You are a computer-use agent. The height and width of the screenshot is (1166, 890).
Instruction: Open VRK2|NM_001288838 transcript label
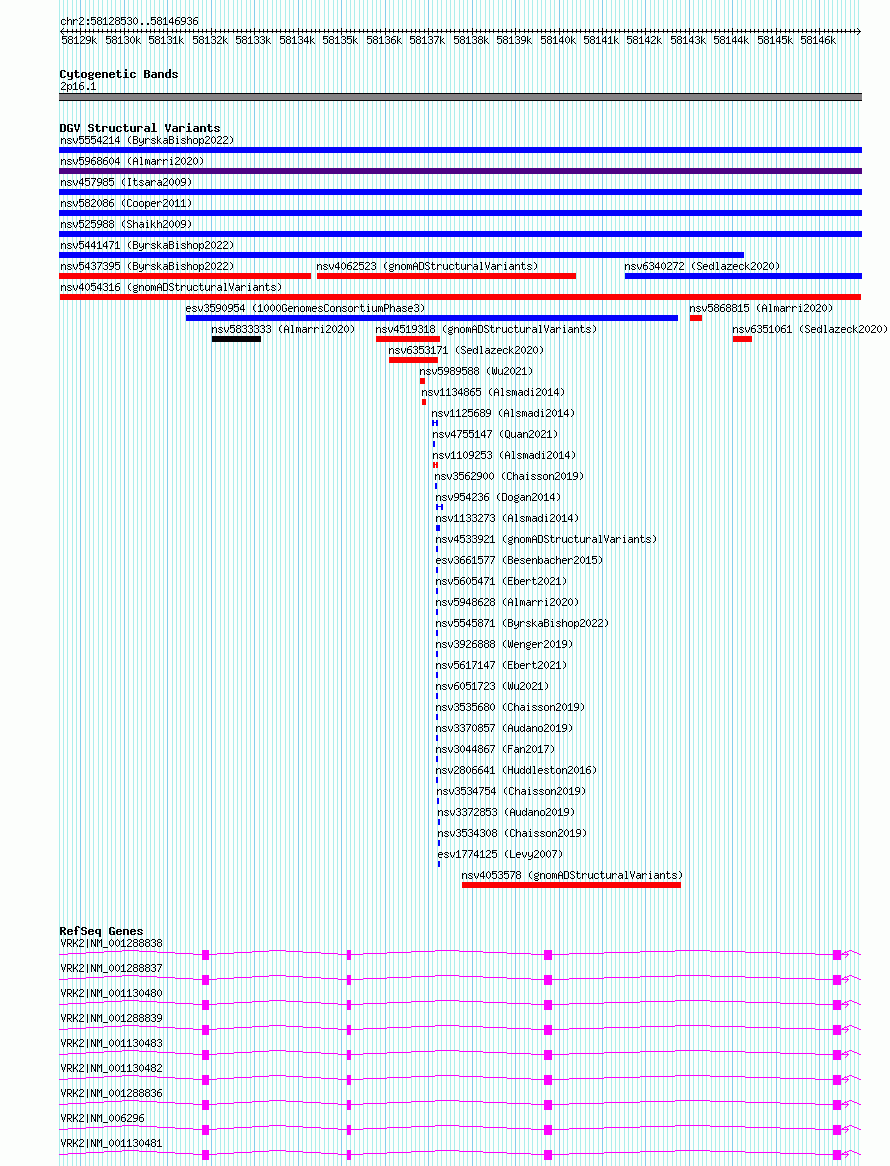[112, 944]
